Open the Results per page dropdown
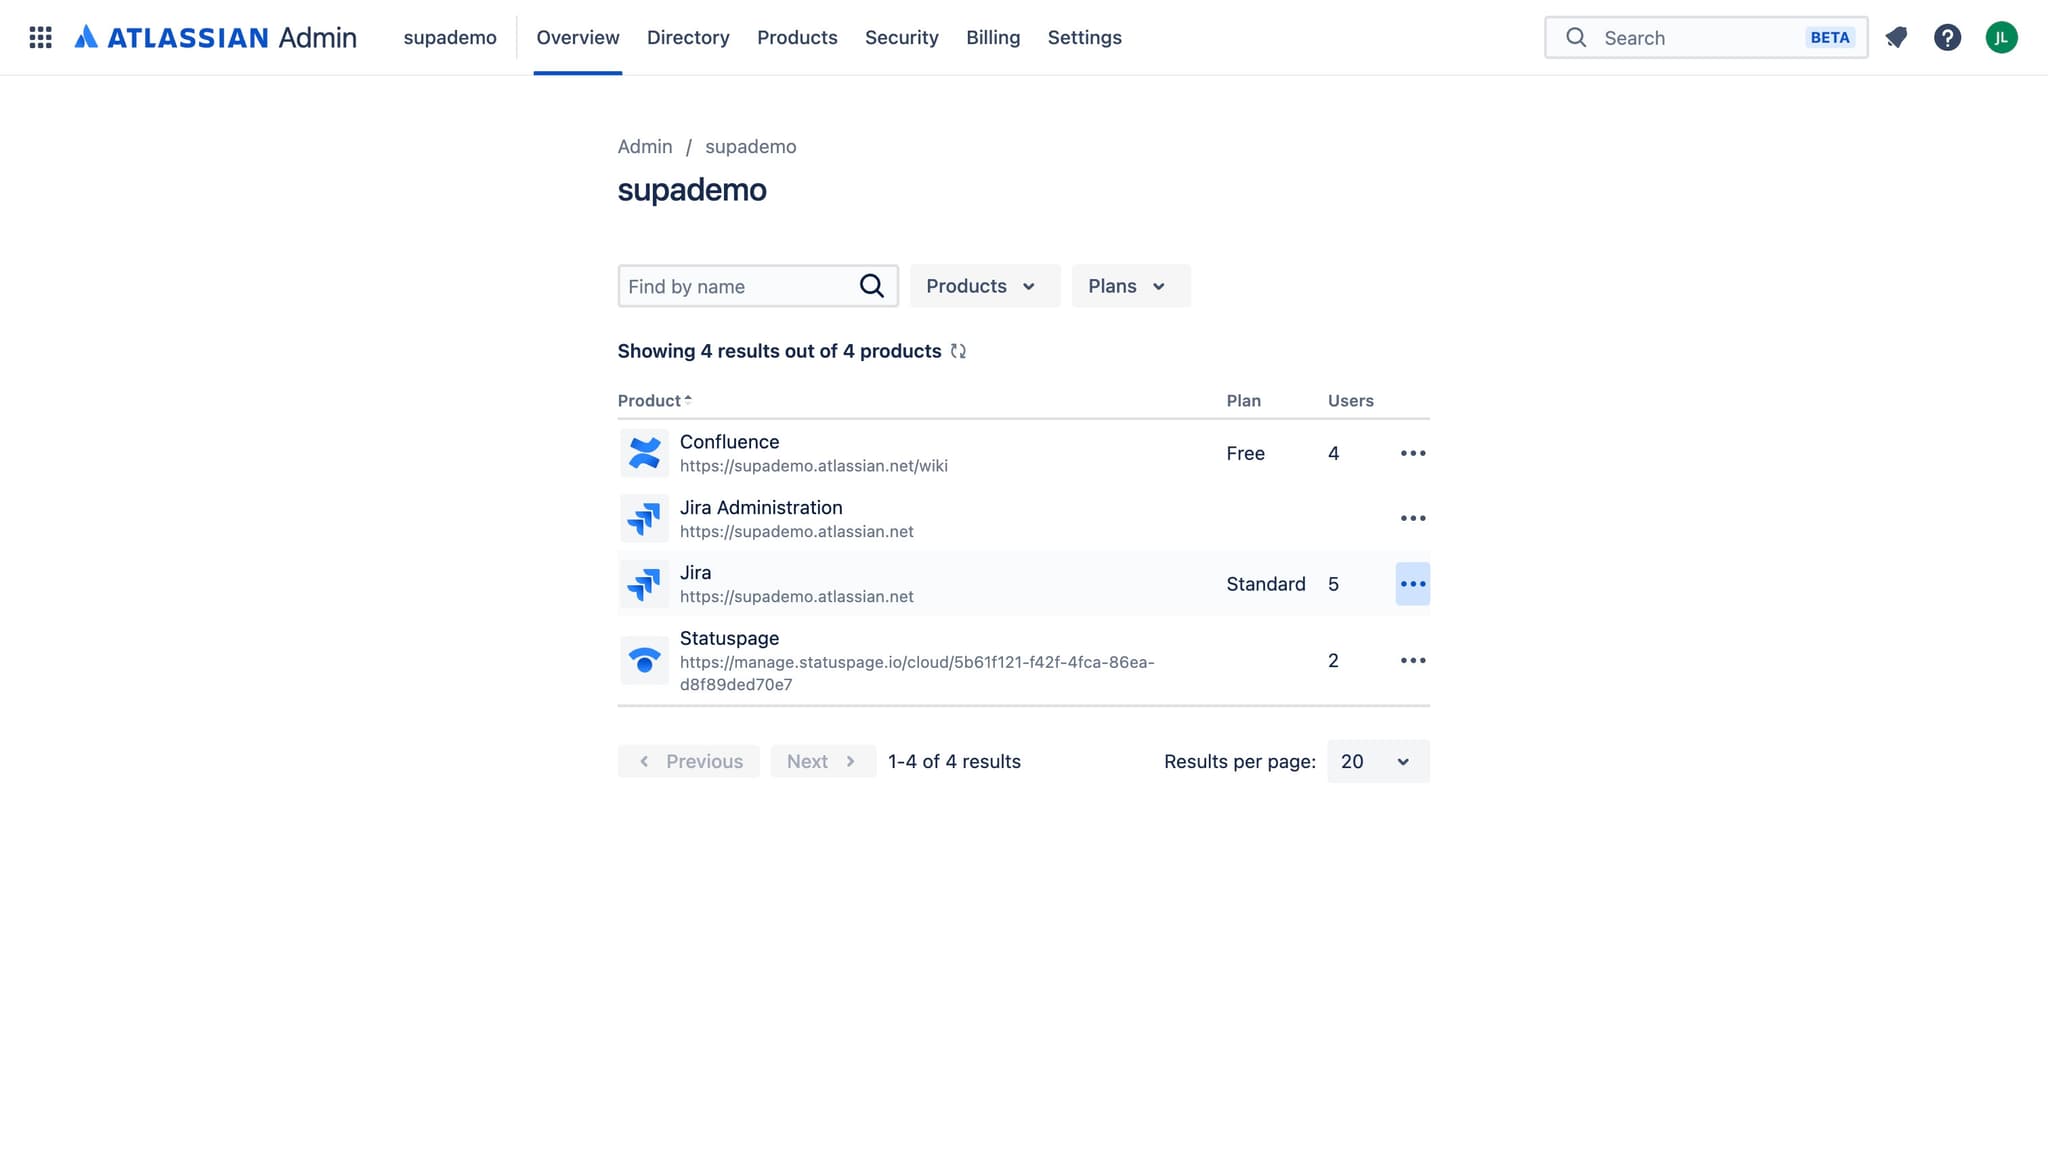The image size is (2048, 1161). (x=1377, y=761)
